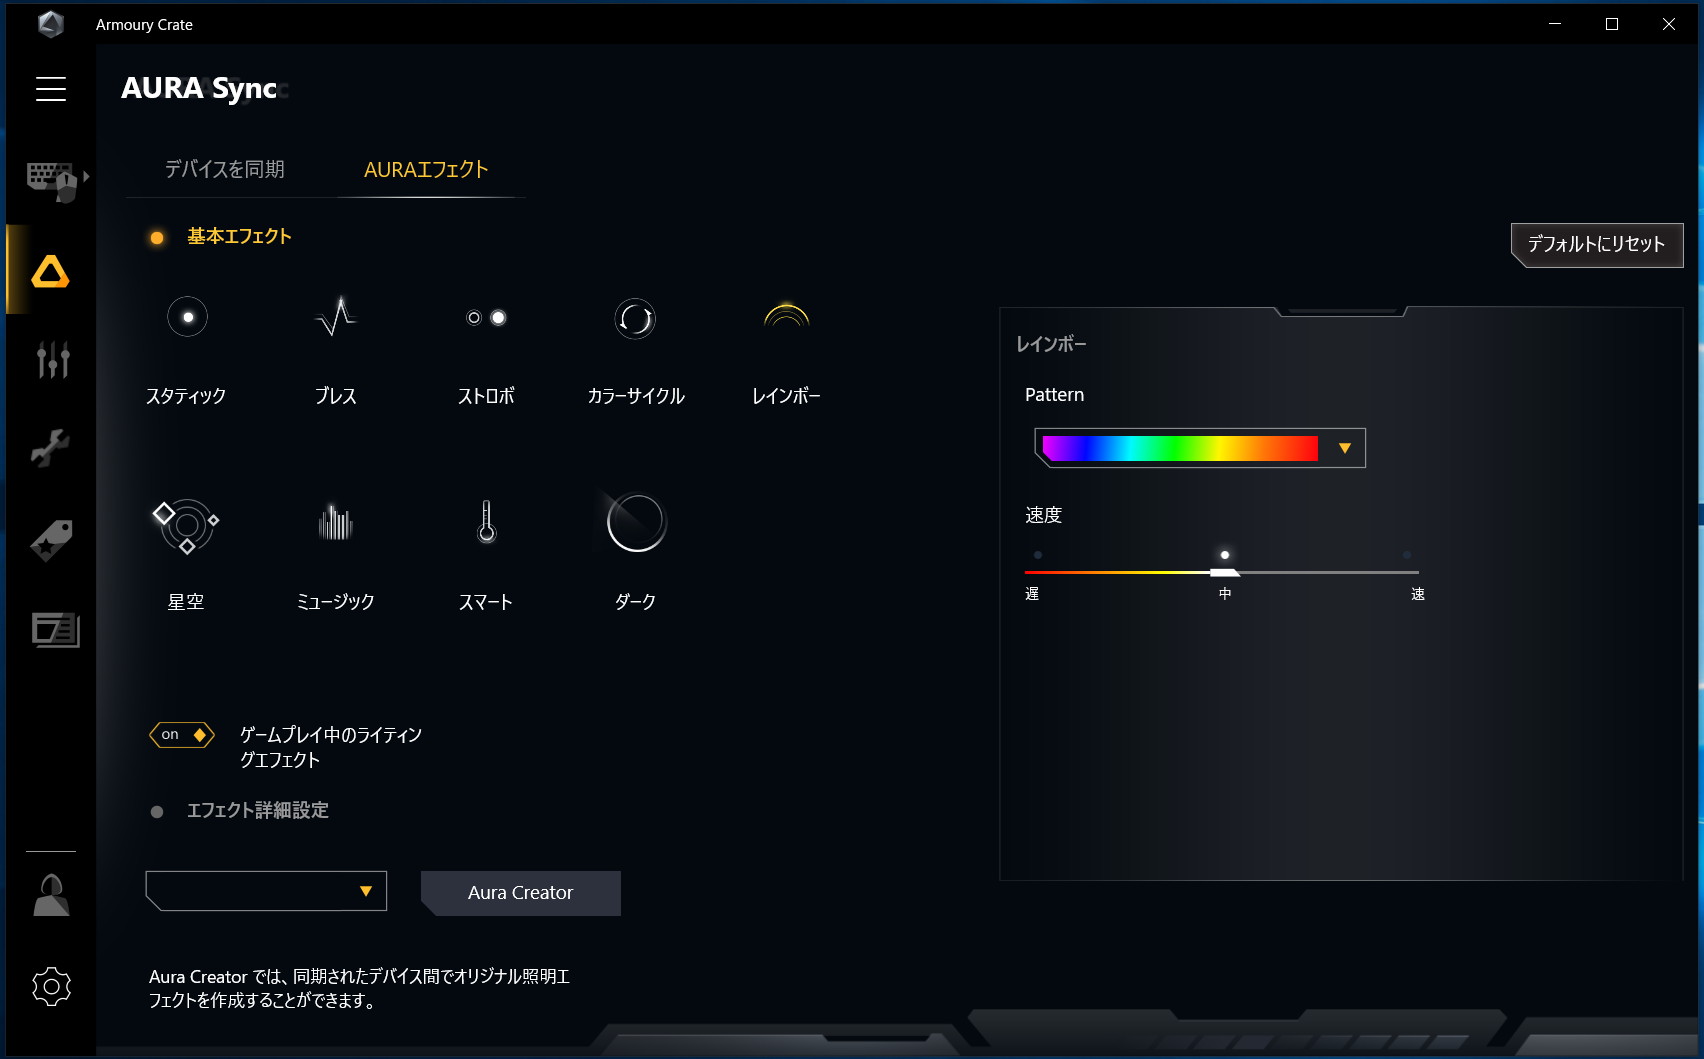Select the エフェクト詳細設定 radio option
The width and height of the screenshot is (1704, 1059).
pos(157,812)
